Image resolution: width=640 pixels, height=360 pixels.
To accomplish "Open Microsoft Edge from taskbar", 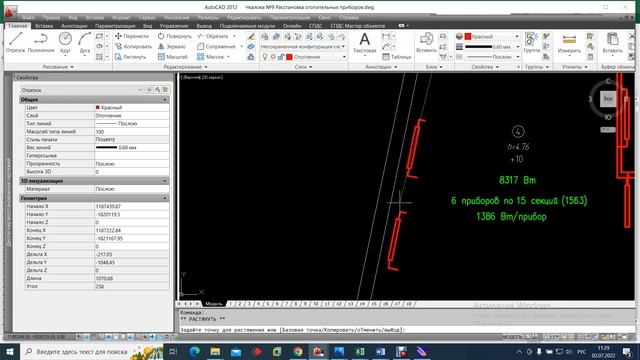I will pos(195,351).
